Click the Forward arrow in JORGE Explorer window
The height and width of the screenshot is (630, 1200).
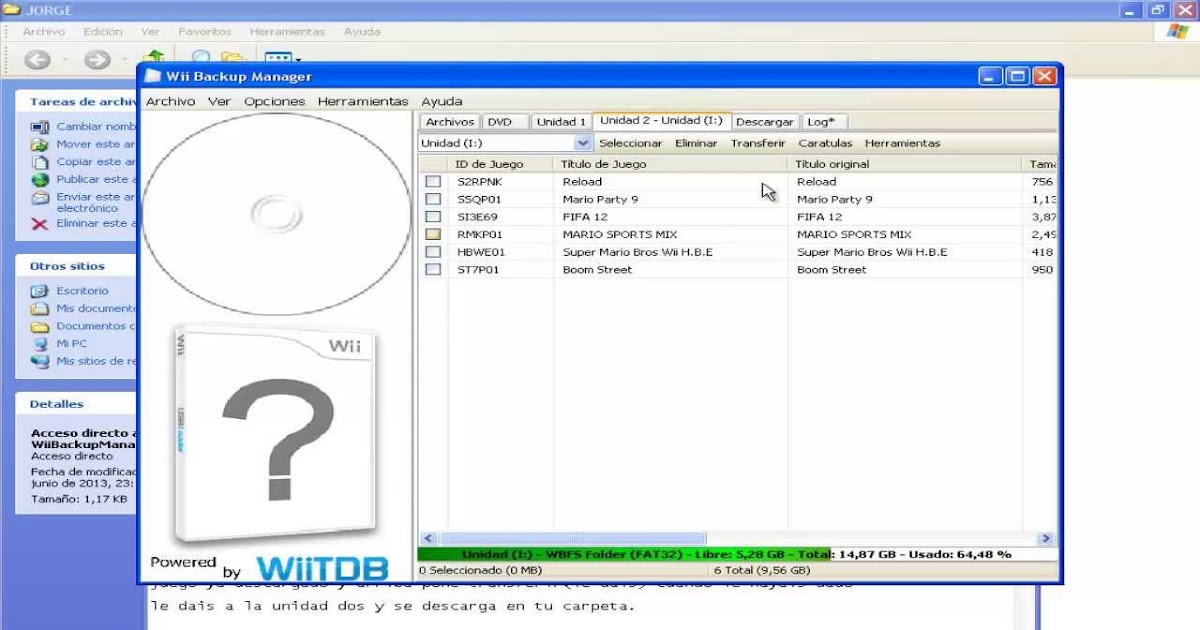96,60
